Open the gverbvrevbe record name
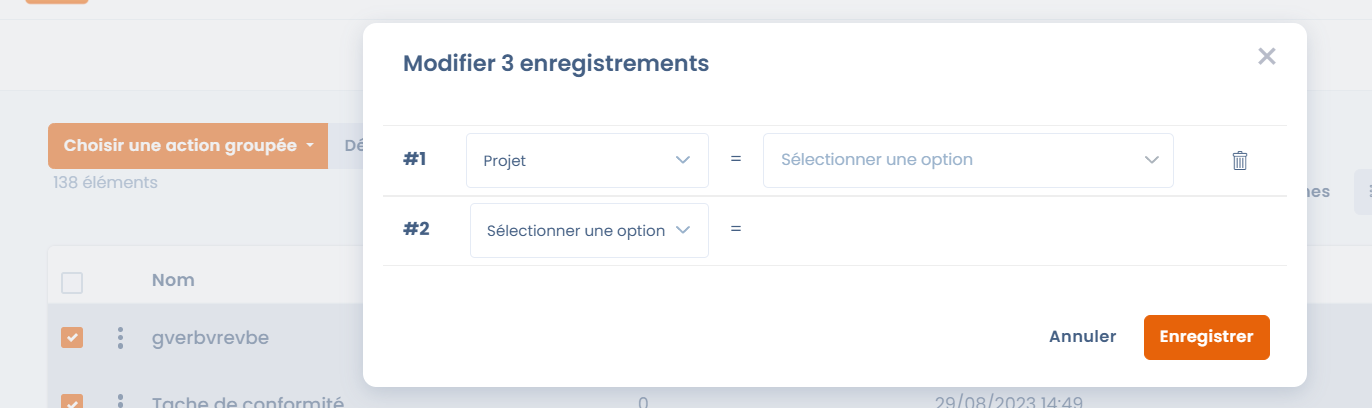The image size is (1372, 408). click(x=210, y=338)
